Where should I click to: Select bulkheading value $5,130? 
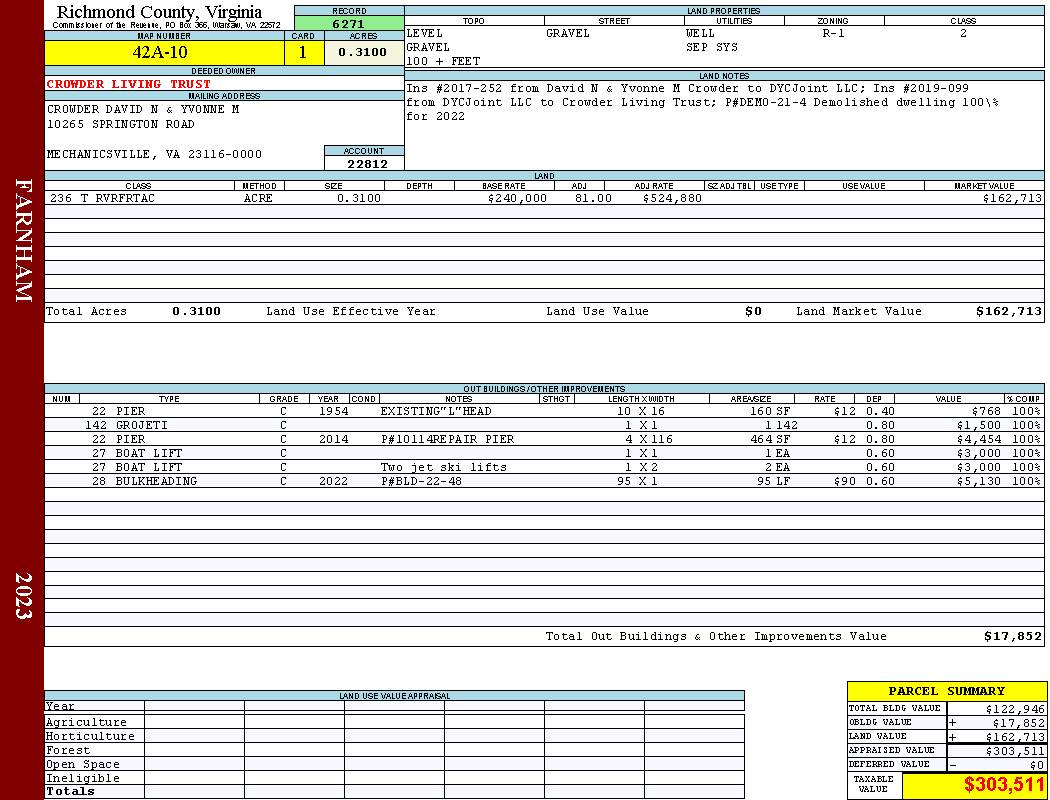coord(979,482)
